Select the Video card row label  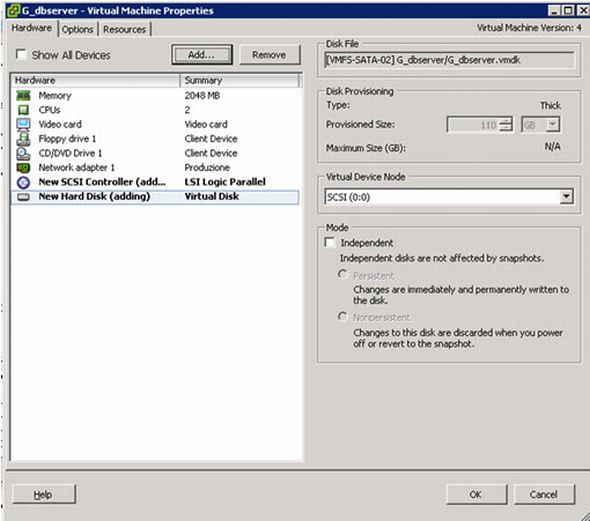[60, 124]
